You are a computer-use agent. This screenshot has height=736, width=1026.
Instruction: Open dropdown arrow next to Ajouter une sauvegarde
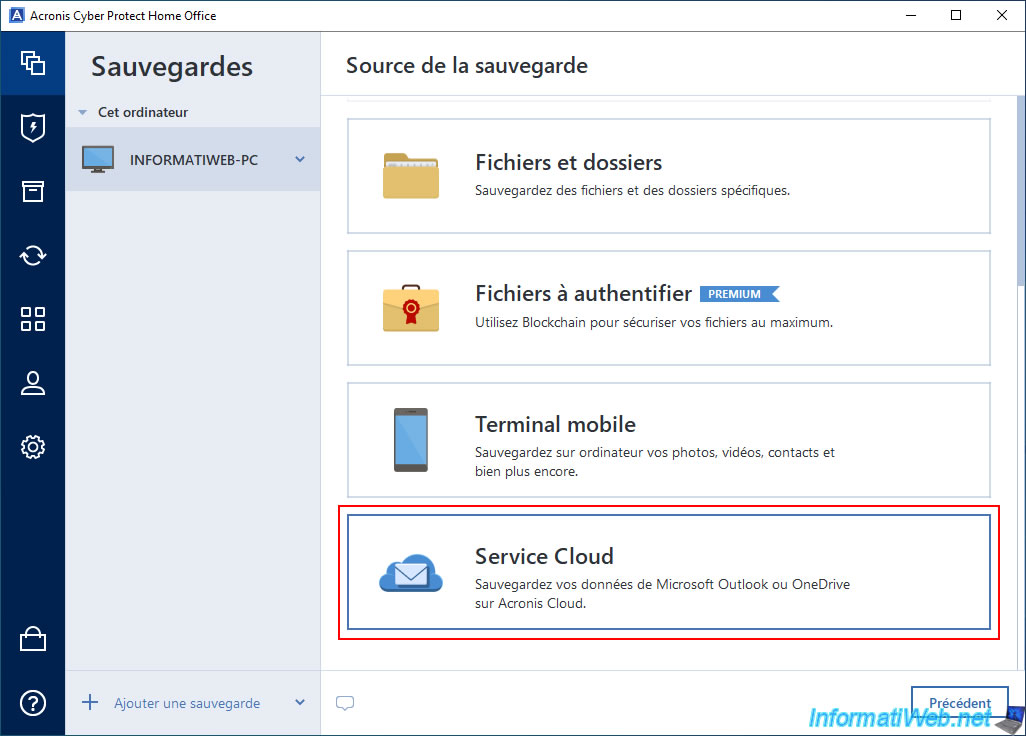(300, 703)
